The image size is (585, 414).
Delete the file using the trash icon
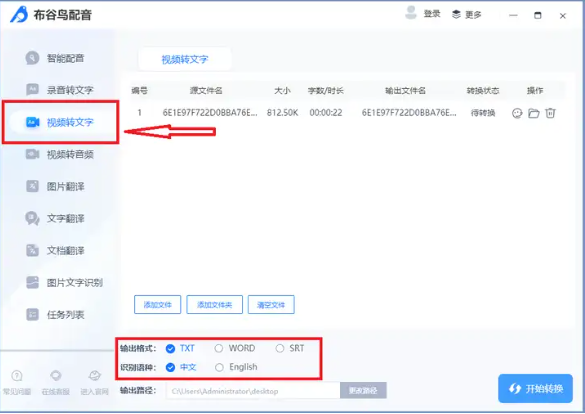click(x=550, y=113)
